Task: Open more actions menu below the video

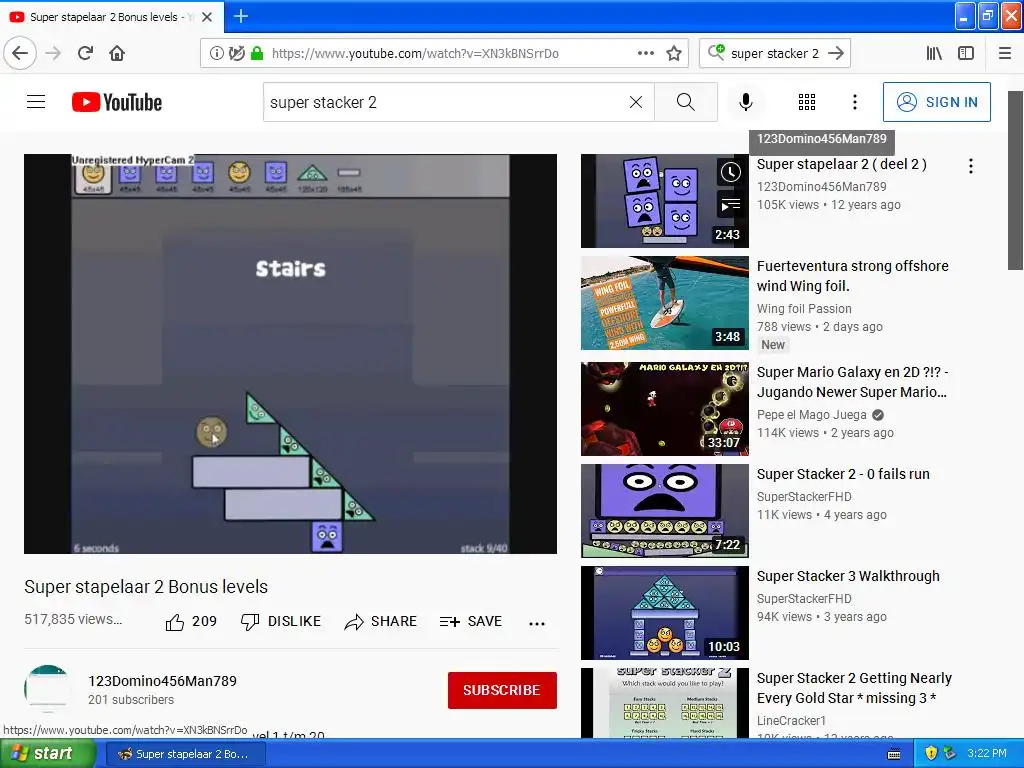Action: point(537,623)
